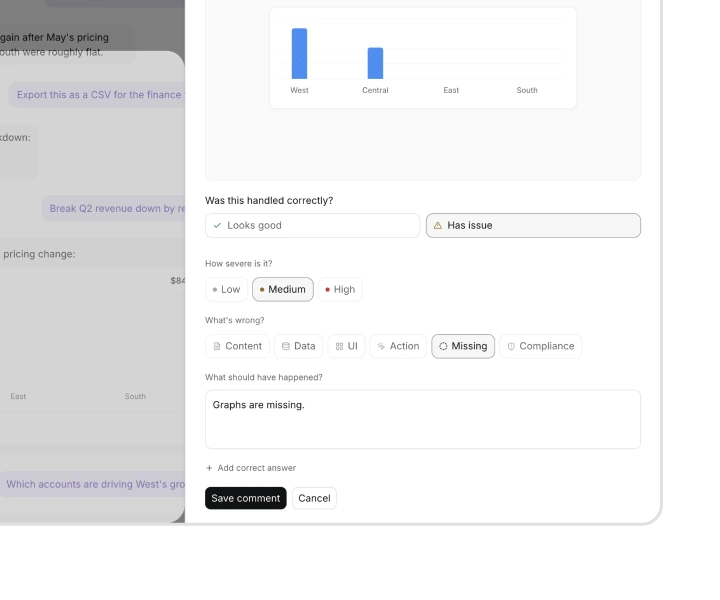Click the East axis label in panel chart
The height and width of the screenshot is (600, 720).
click(451, 90)
